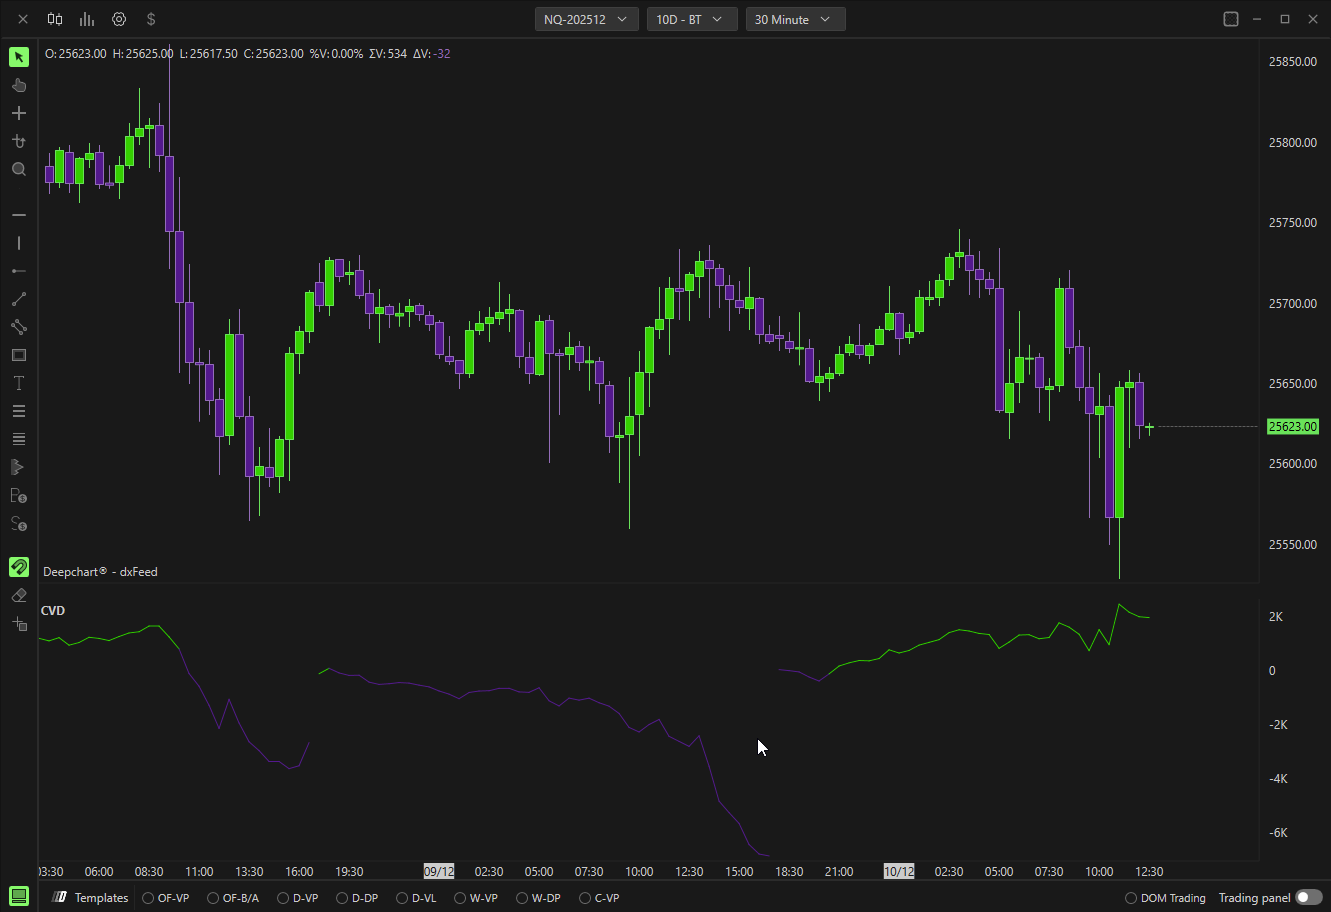This screenshot has width=1331, height=912.
Task: Select the OF-VP template radio button
Action: tap(148, 898)
